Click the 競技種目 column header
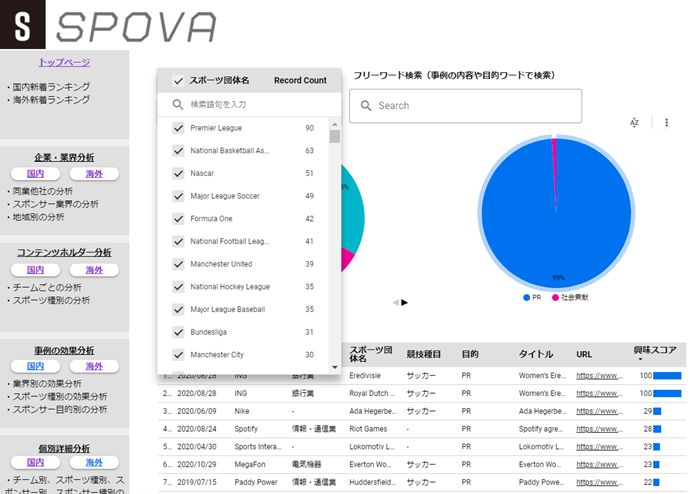Screen dimensions: 690x494 click(x=423, y=354)
